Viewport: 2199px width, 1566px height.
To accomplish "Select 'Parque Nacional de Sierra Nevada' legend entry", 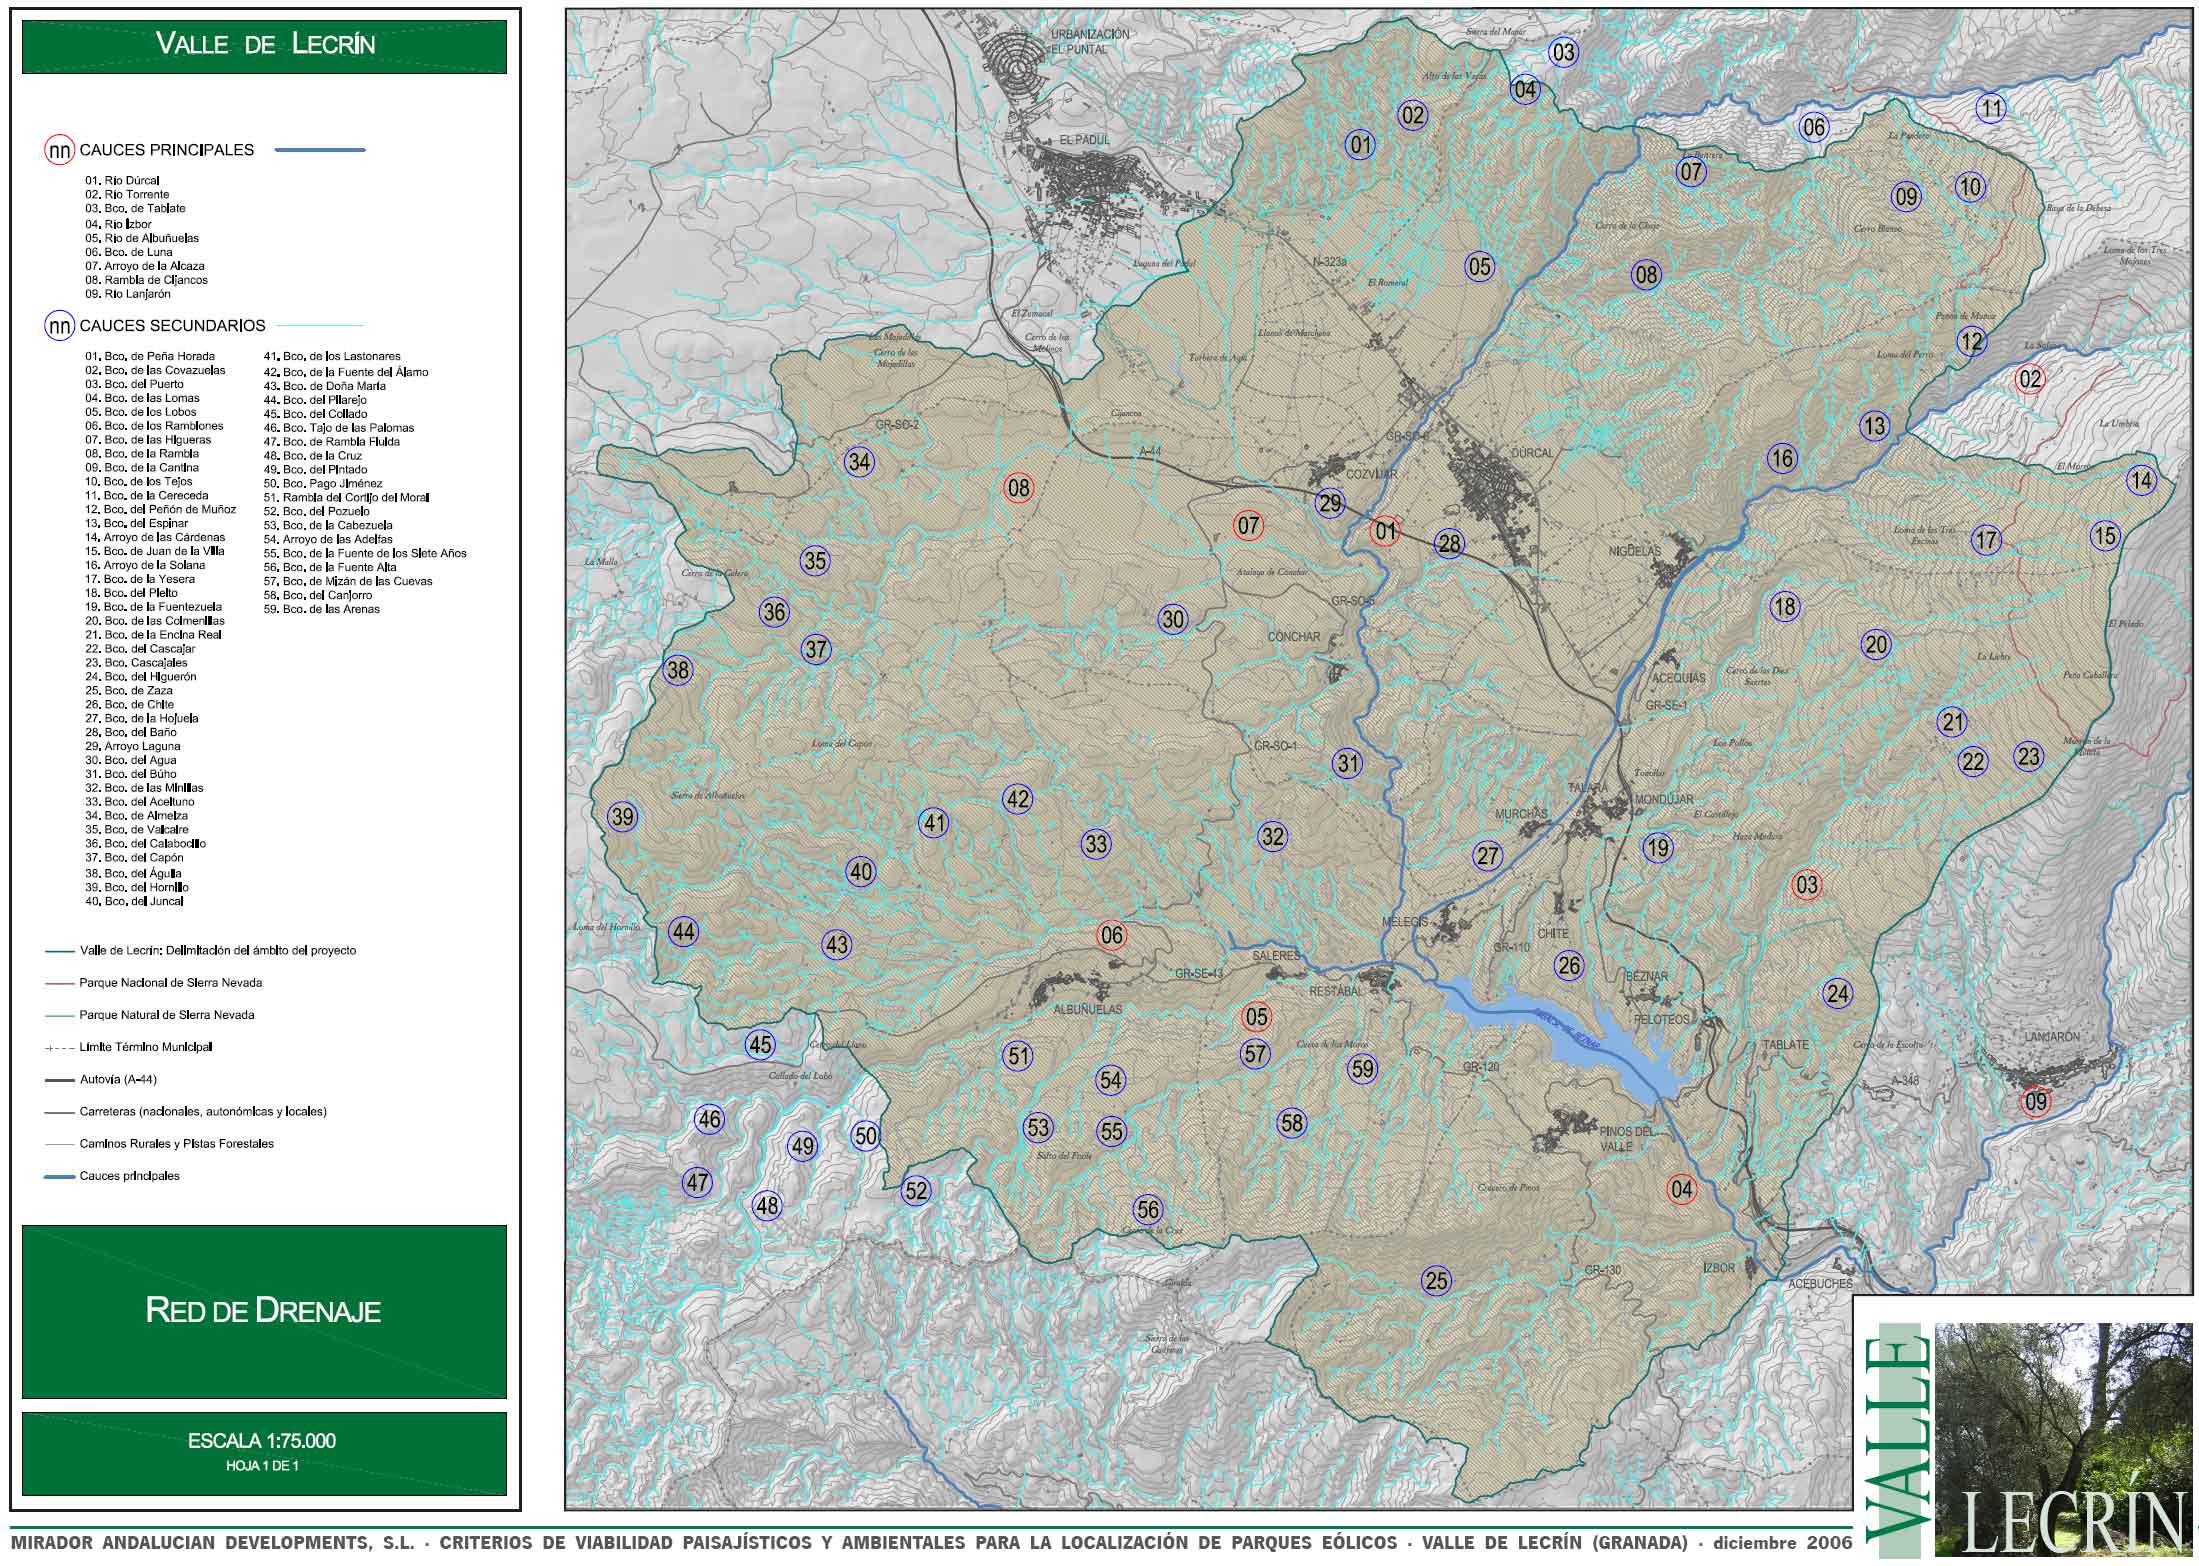I will (170, 983).
